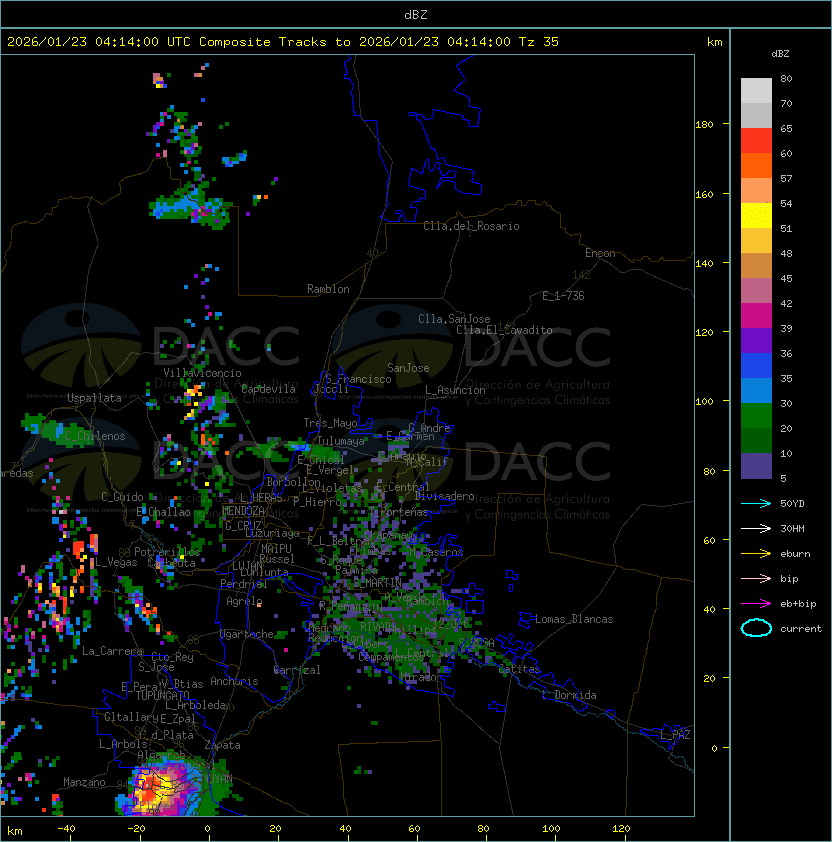832x842 pixels.
Task: Select the 'Divisadero' map label
Action: (x=445, y=496)
